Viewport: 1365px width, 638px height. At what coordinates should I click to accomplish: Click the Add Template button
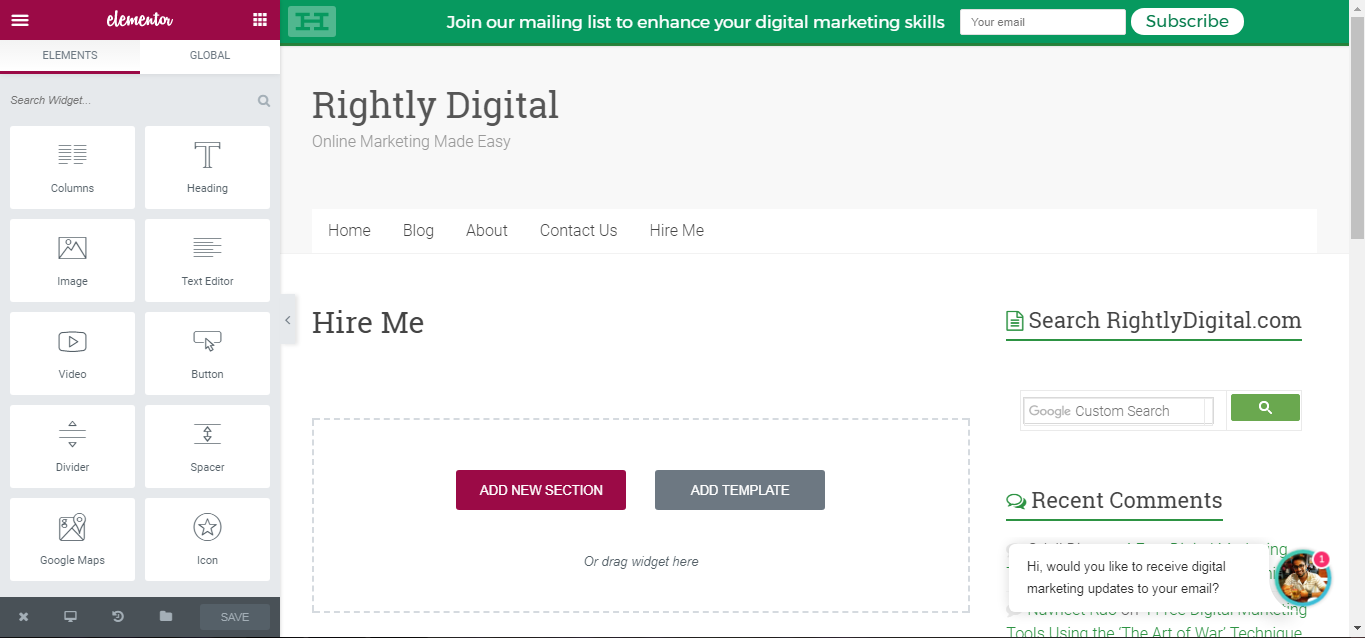(740, 490)
